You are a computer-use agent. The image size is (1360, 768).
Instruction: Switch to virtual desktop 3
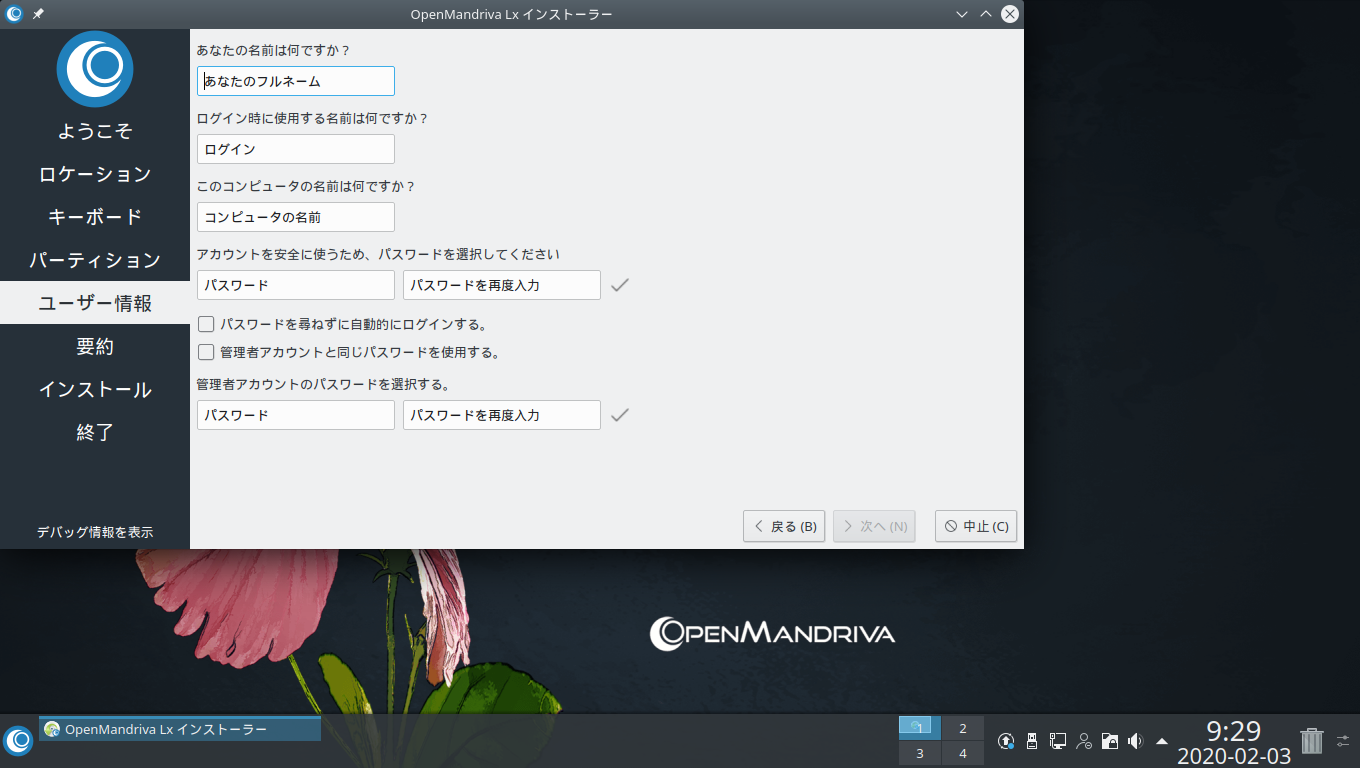point(919,753)
